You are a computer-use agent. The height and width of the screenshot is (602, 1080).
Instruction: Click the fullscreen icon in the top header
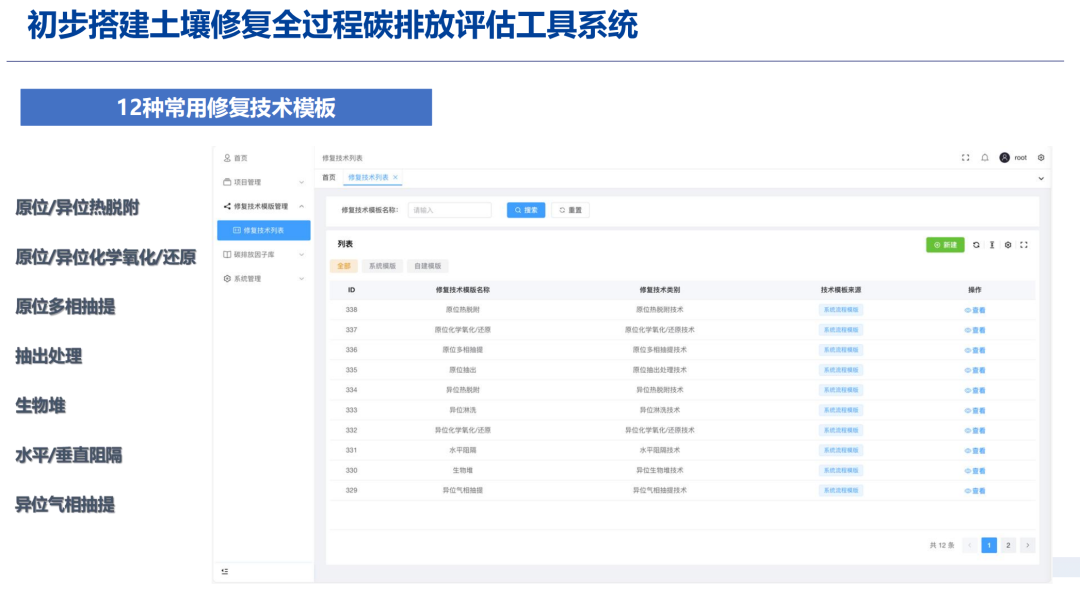point(965,158)
